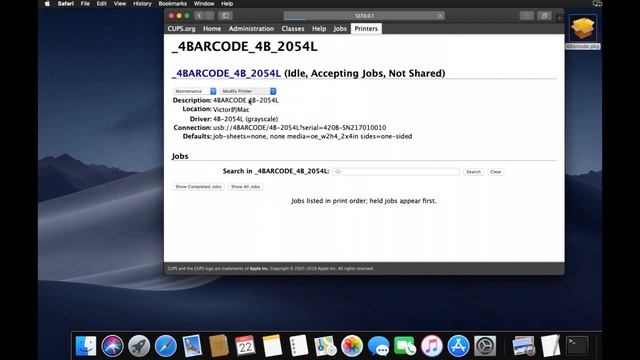640x360 pixels.
Task: Click the Safari share button
Action: pyautogui.click(x=527, y=16)
